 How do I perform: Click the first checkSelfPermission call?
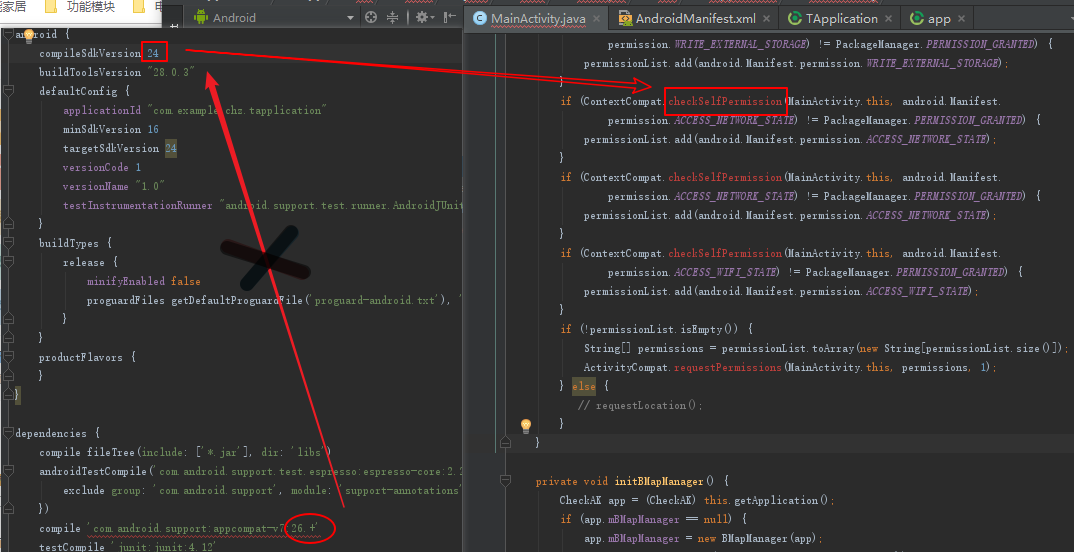725,101
